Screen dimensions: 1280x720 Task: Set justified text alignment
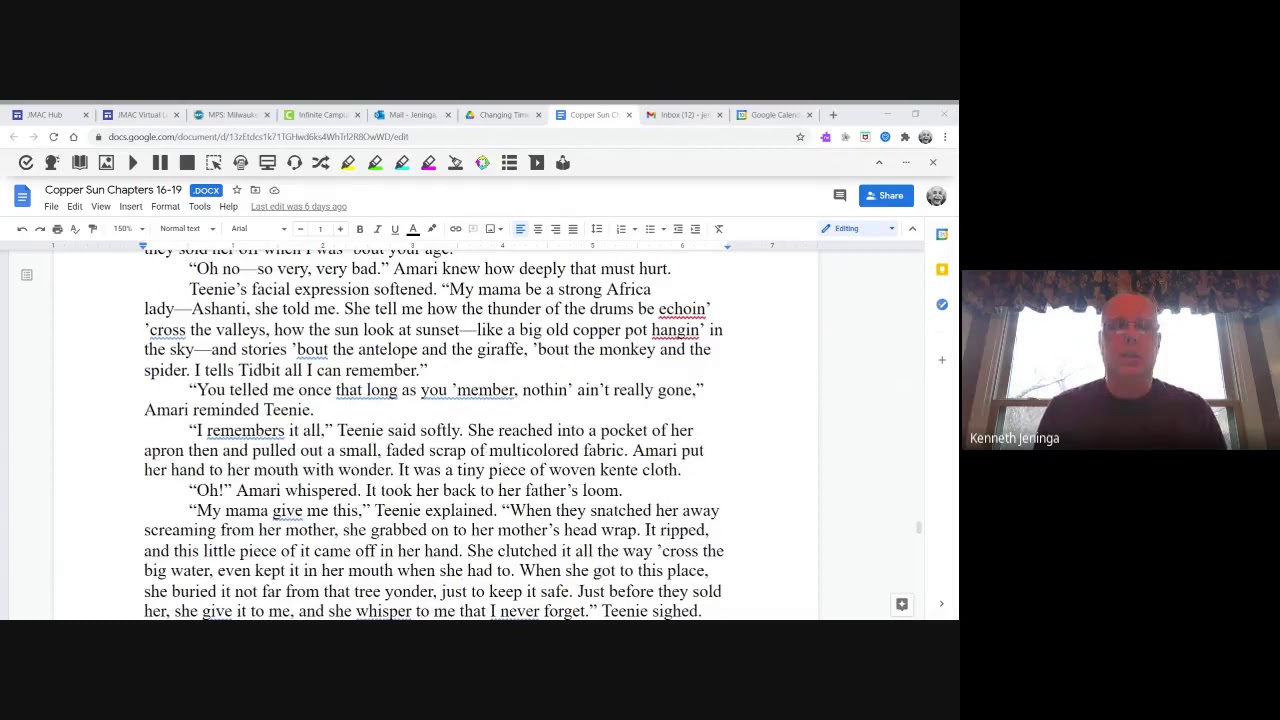pyautogui.click(x=573, y=229)
